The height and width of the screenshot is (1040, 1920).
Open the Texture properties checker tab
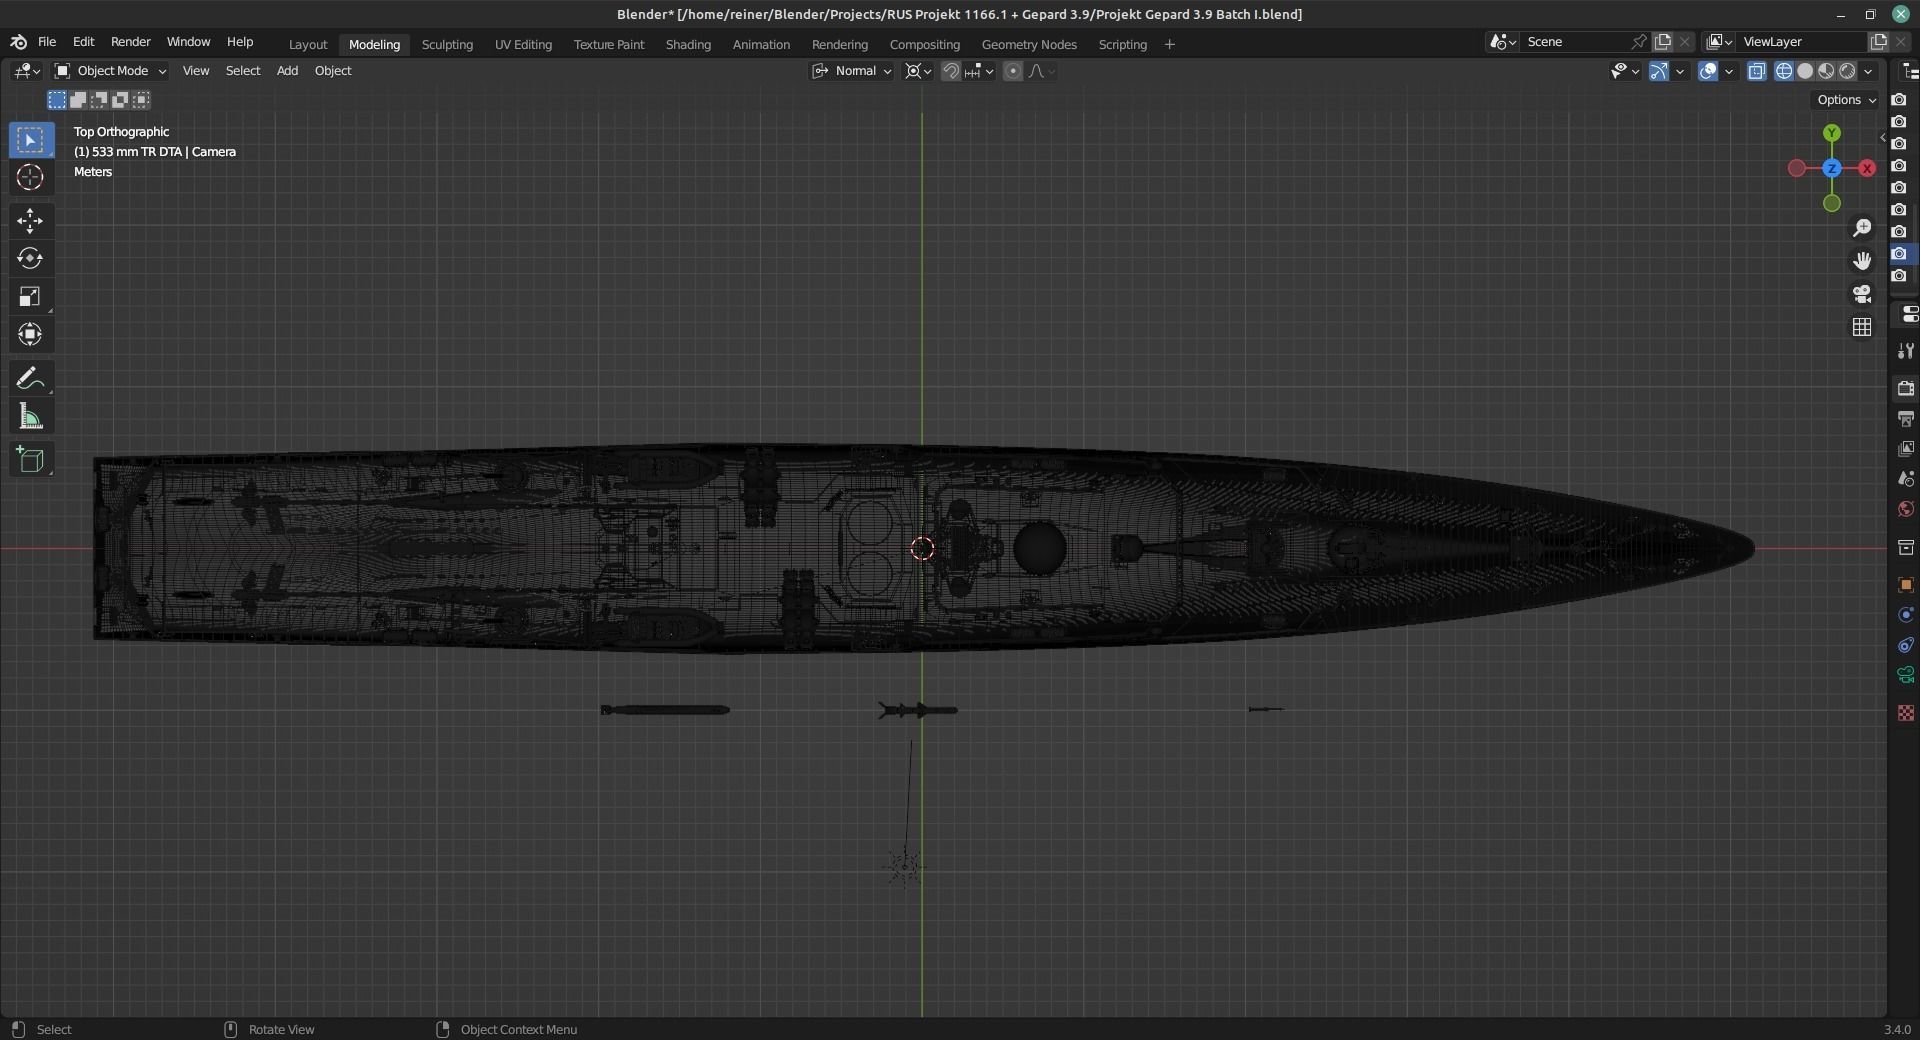(x=1905, y=713)
